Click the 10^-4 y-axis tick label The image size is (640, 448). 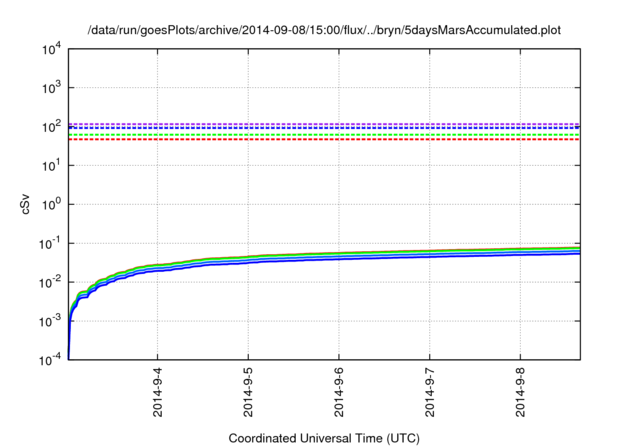pyautogui.click(x=50, y=360)
